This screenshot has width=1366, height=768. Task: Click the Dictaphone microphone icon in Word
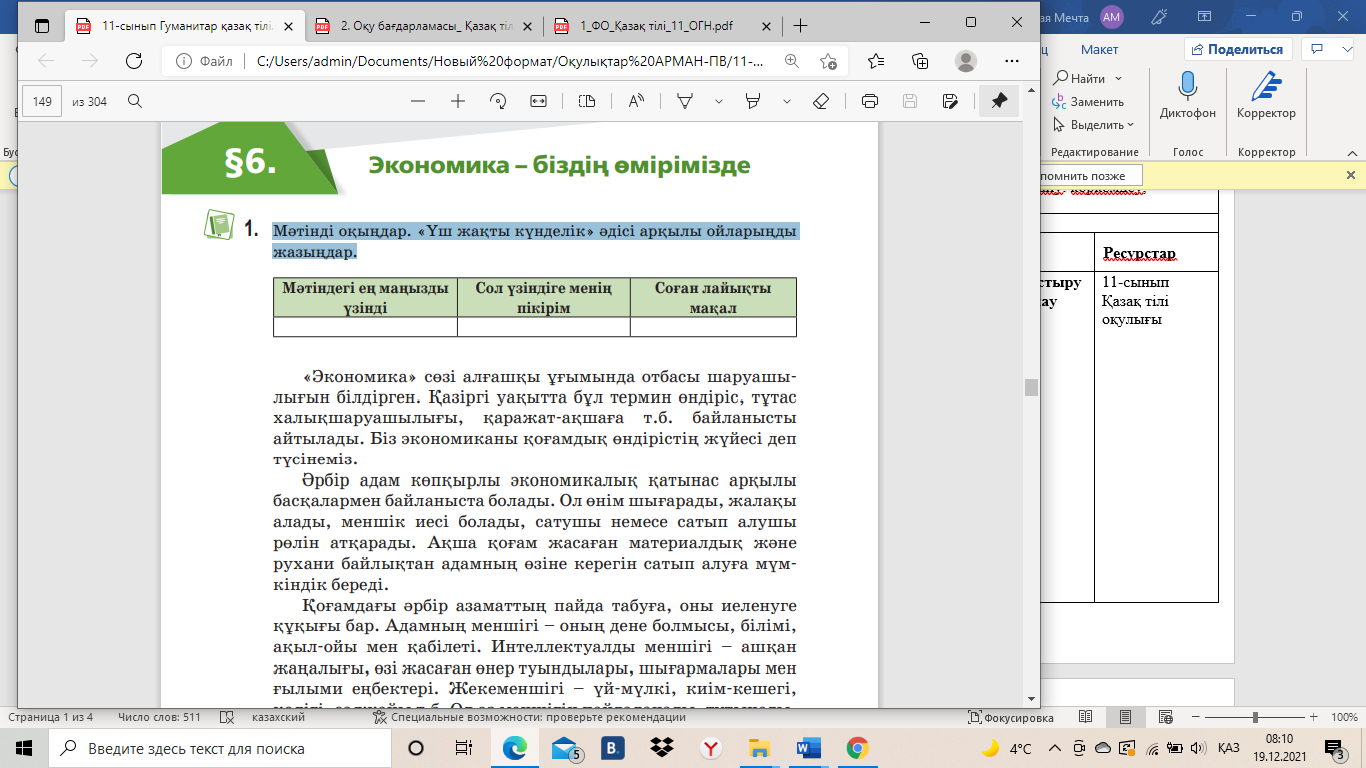1188,88
